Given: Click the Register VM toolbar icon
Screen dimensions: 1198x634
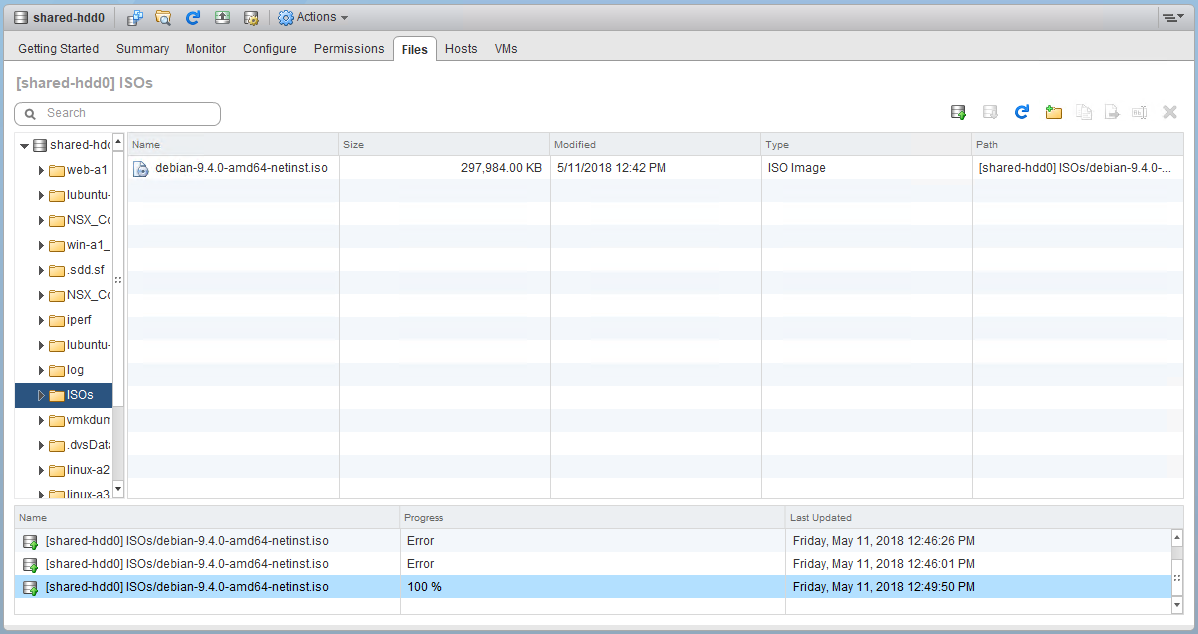Looking at the screenshot, I should click(x=134, y=18).
